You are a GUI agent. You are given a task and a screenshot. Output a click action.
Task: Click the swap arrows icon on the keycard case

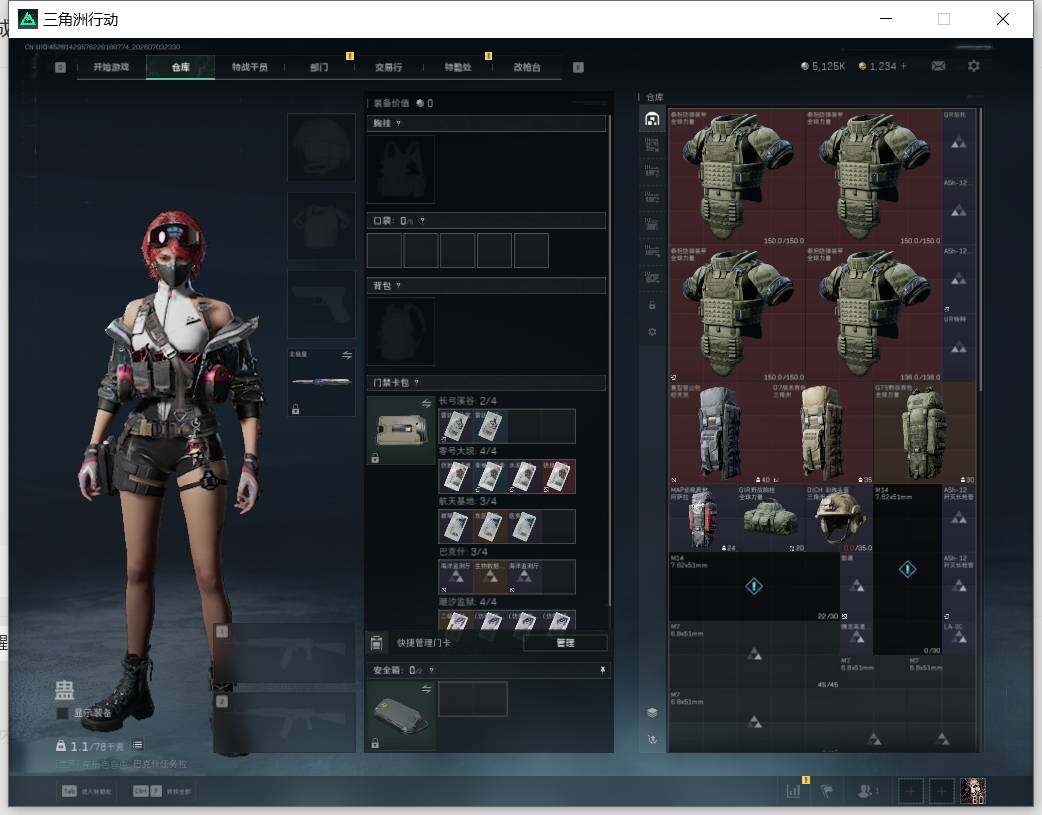[x=426, y=404]
